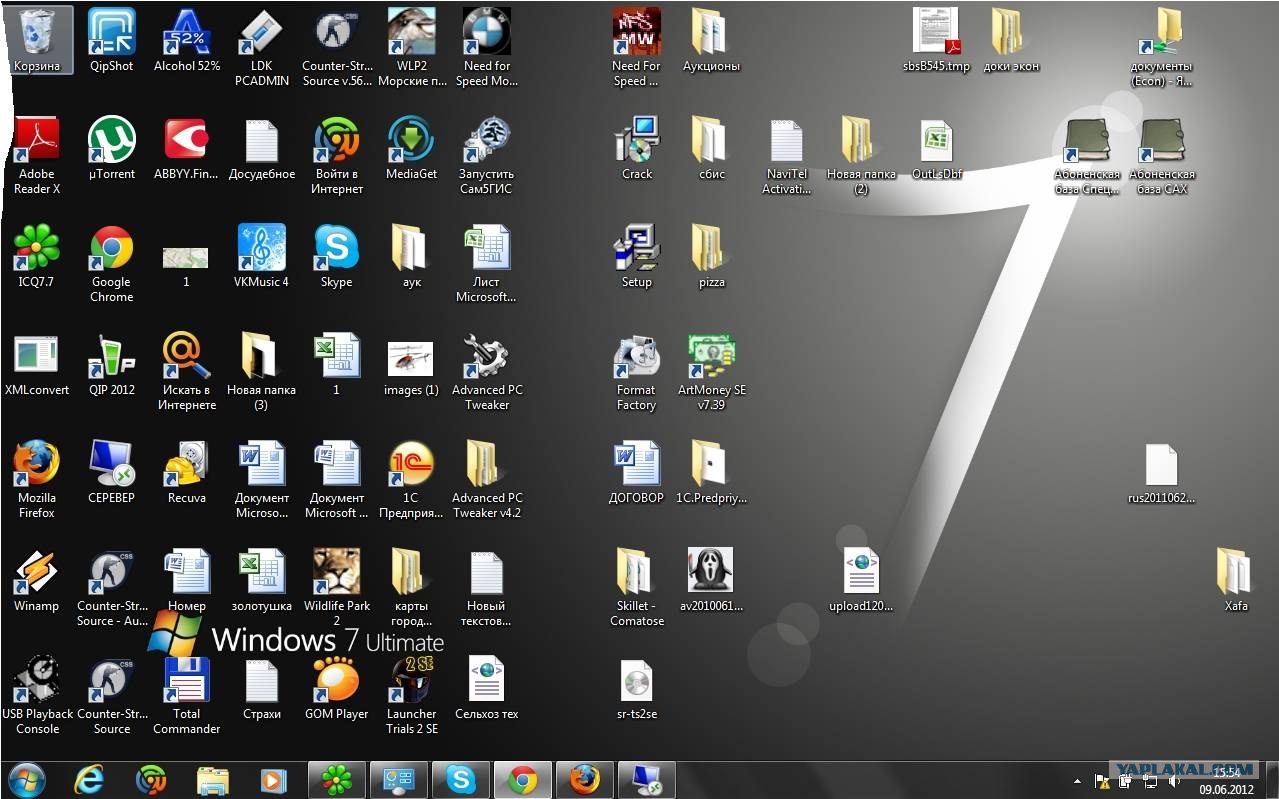Open the Need For Speed shortcut
1279x799 pixels.
(637, 47)
